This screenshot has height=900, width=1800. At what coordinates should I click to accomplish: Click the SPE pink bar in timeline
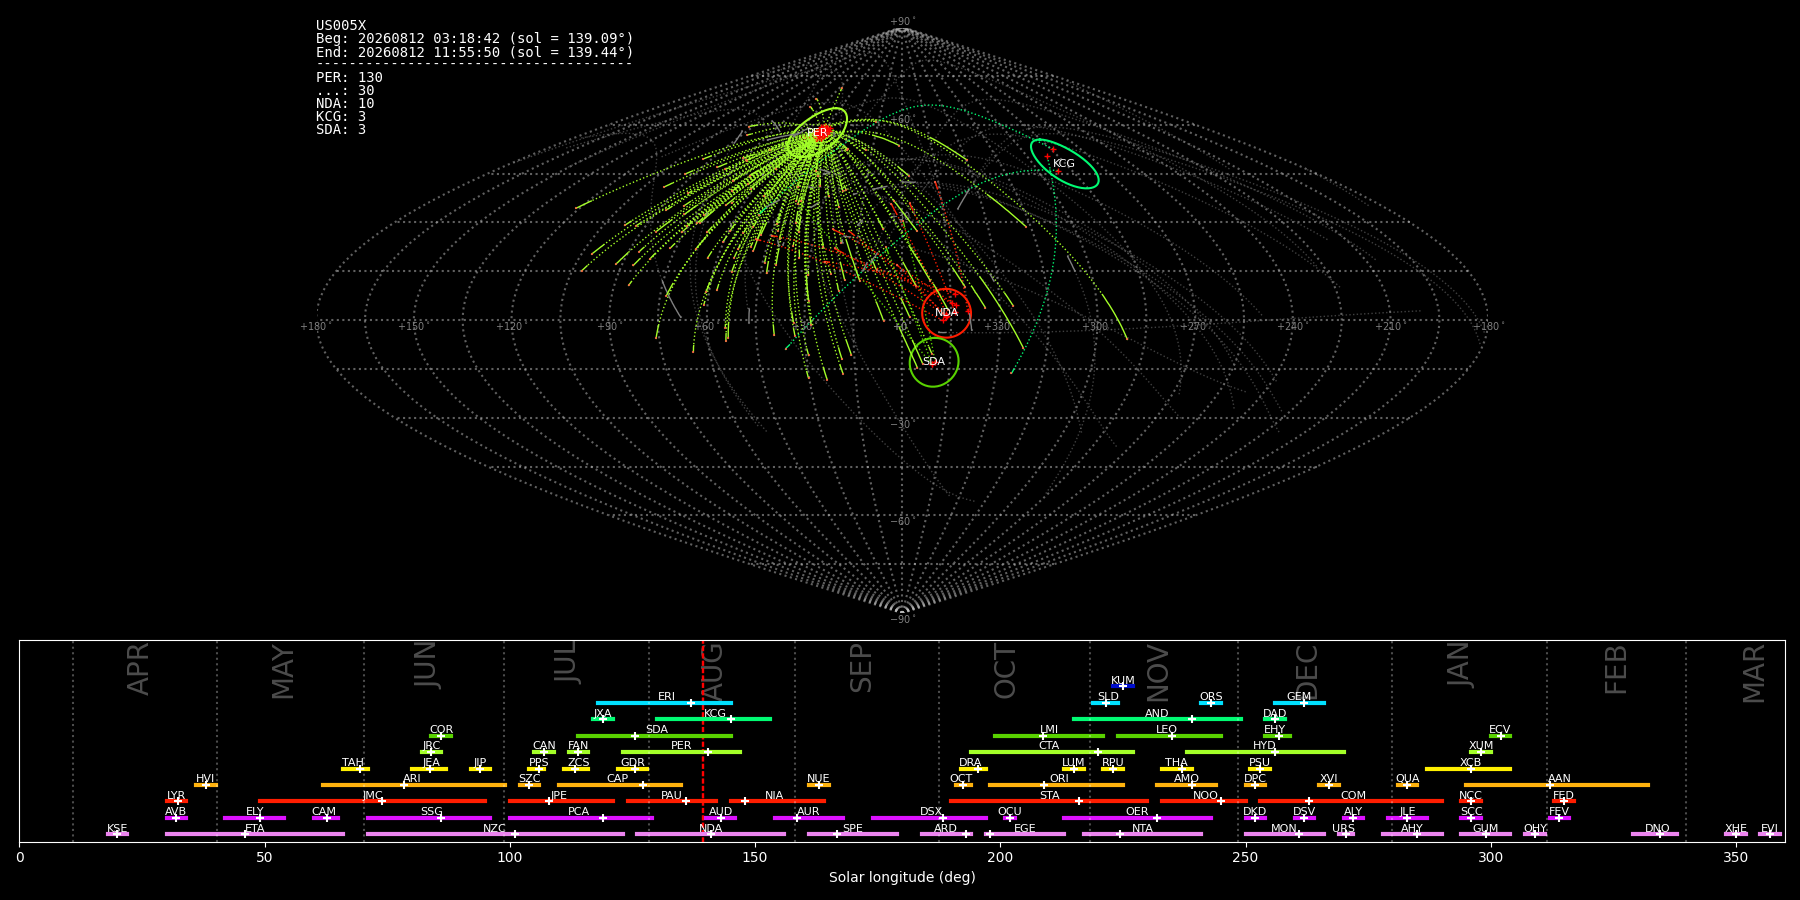tap(853, 834)
